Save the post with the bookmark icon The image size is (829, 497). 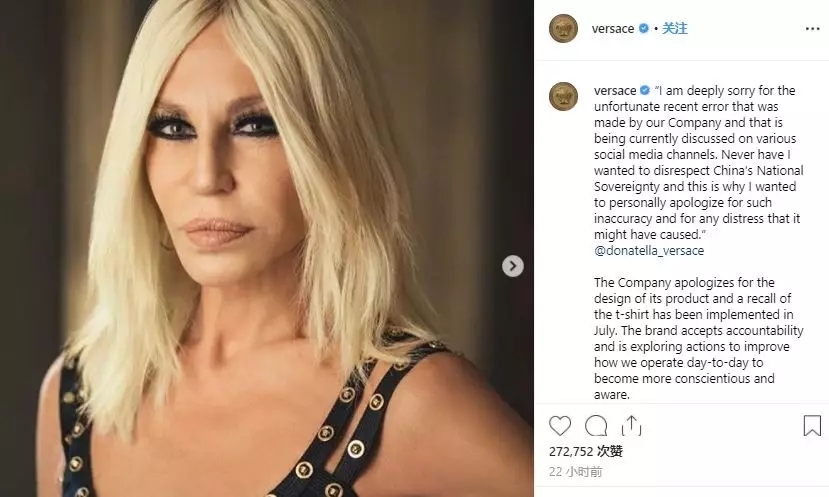812,426
